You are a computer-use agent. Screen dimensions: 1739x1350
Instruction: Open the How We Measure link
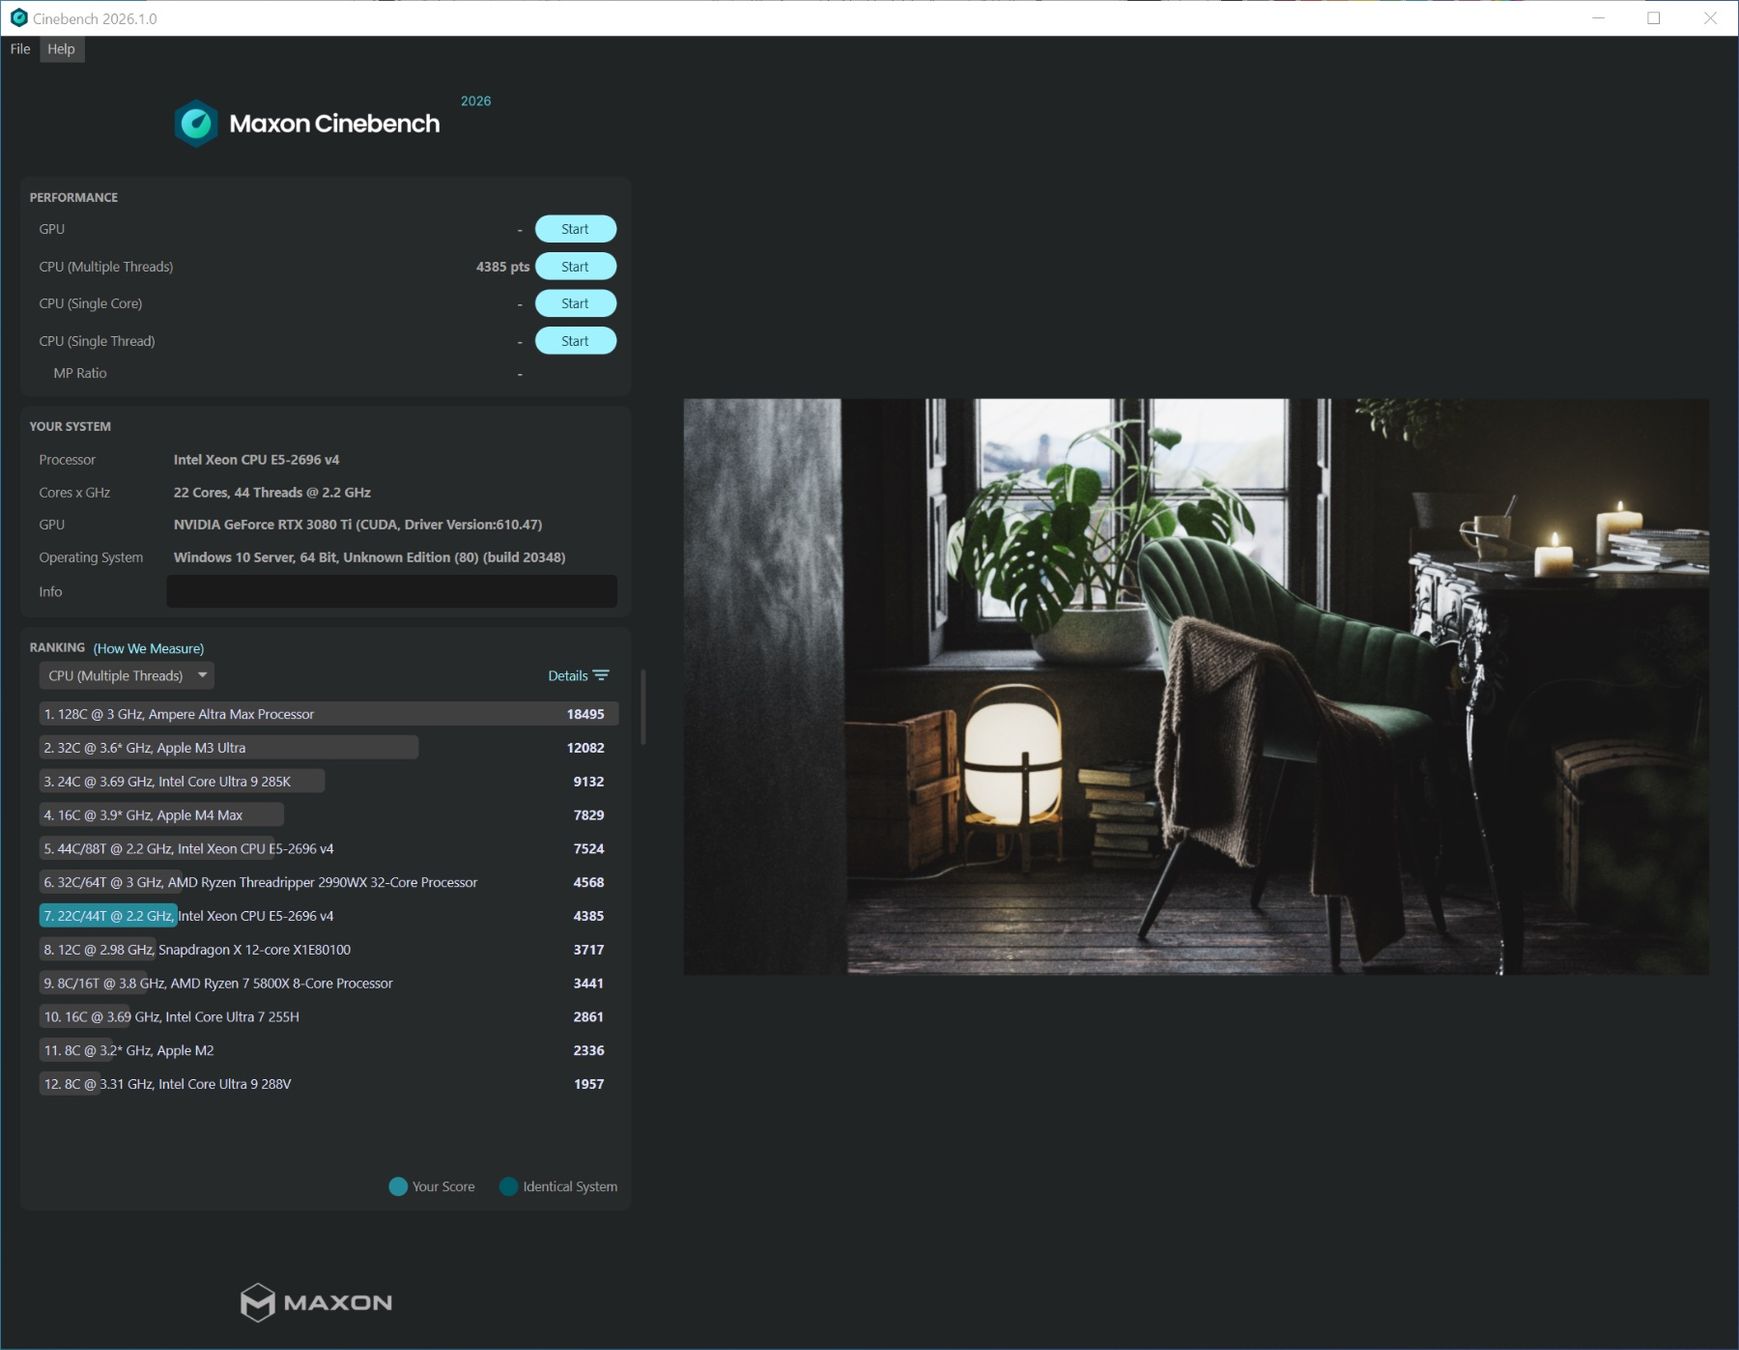click(148, 648)
